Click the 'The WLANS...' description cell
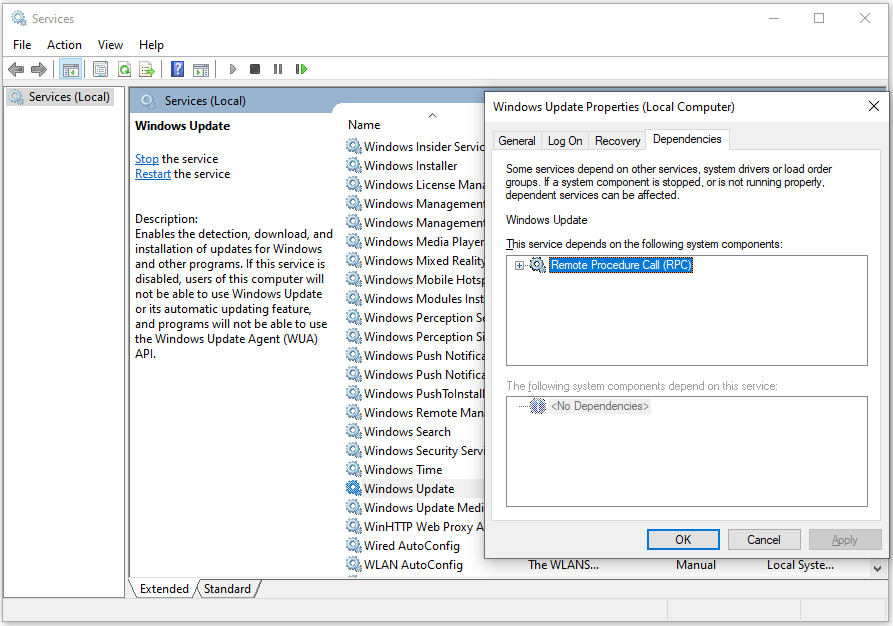 point(563,565)
